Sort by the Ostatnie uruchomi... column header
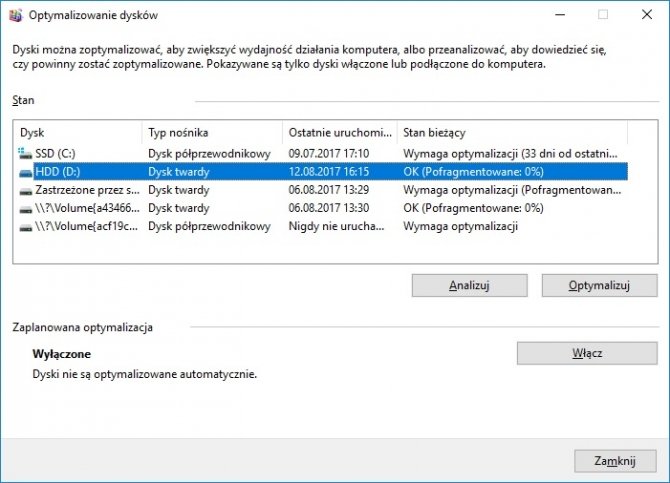The width and height of the screenshot is (670, 483). coord(340,133)
